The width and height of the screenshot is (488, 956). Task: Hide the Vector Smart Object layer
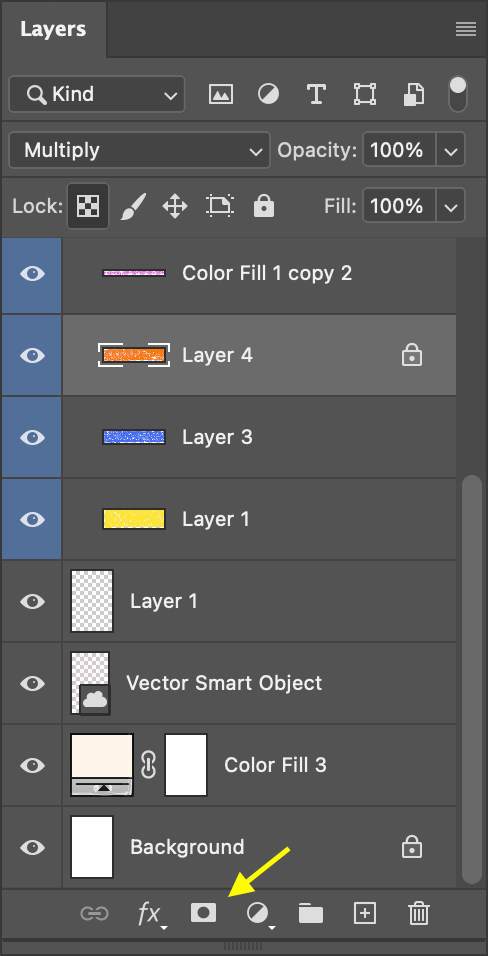(32, 683)
